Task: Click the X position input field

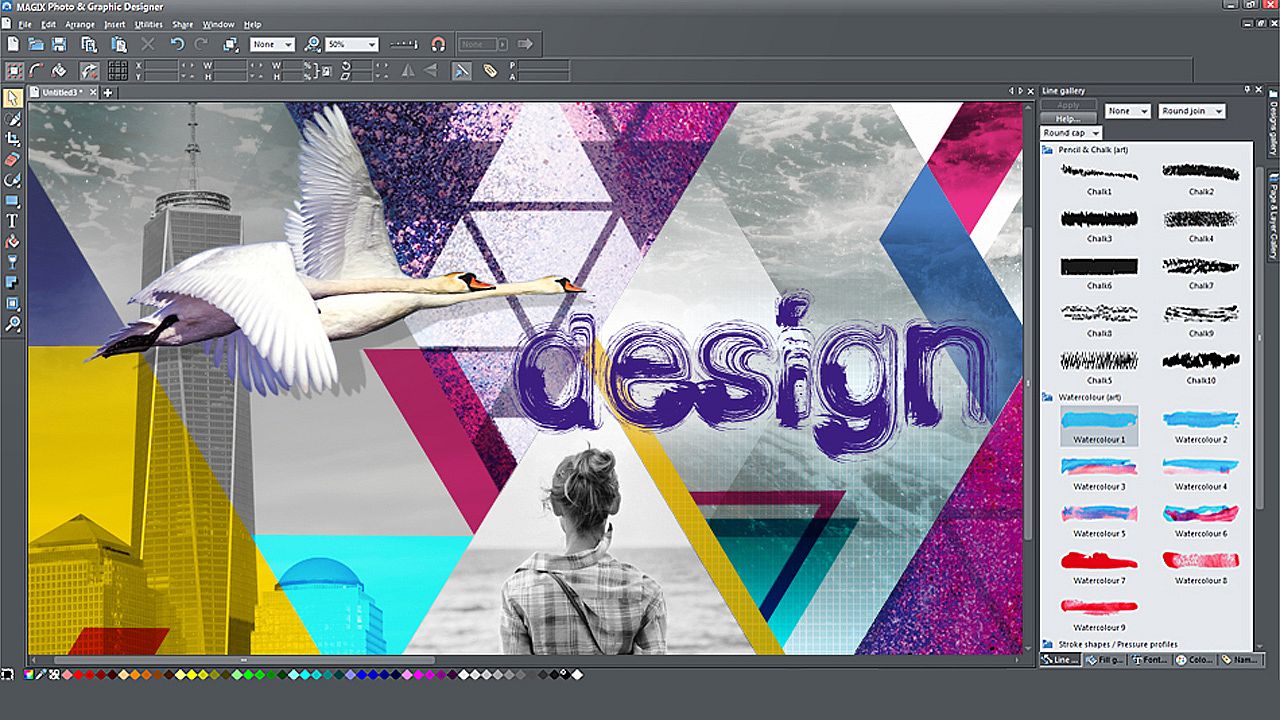Action: point(162,65)
